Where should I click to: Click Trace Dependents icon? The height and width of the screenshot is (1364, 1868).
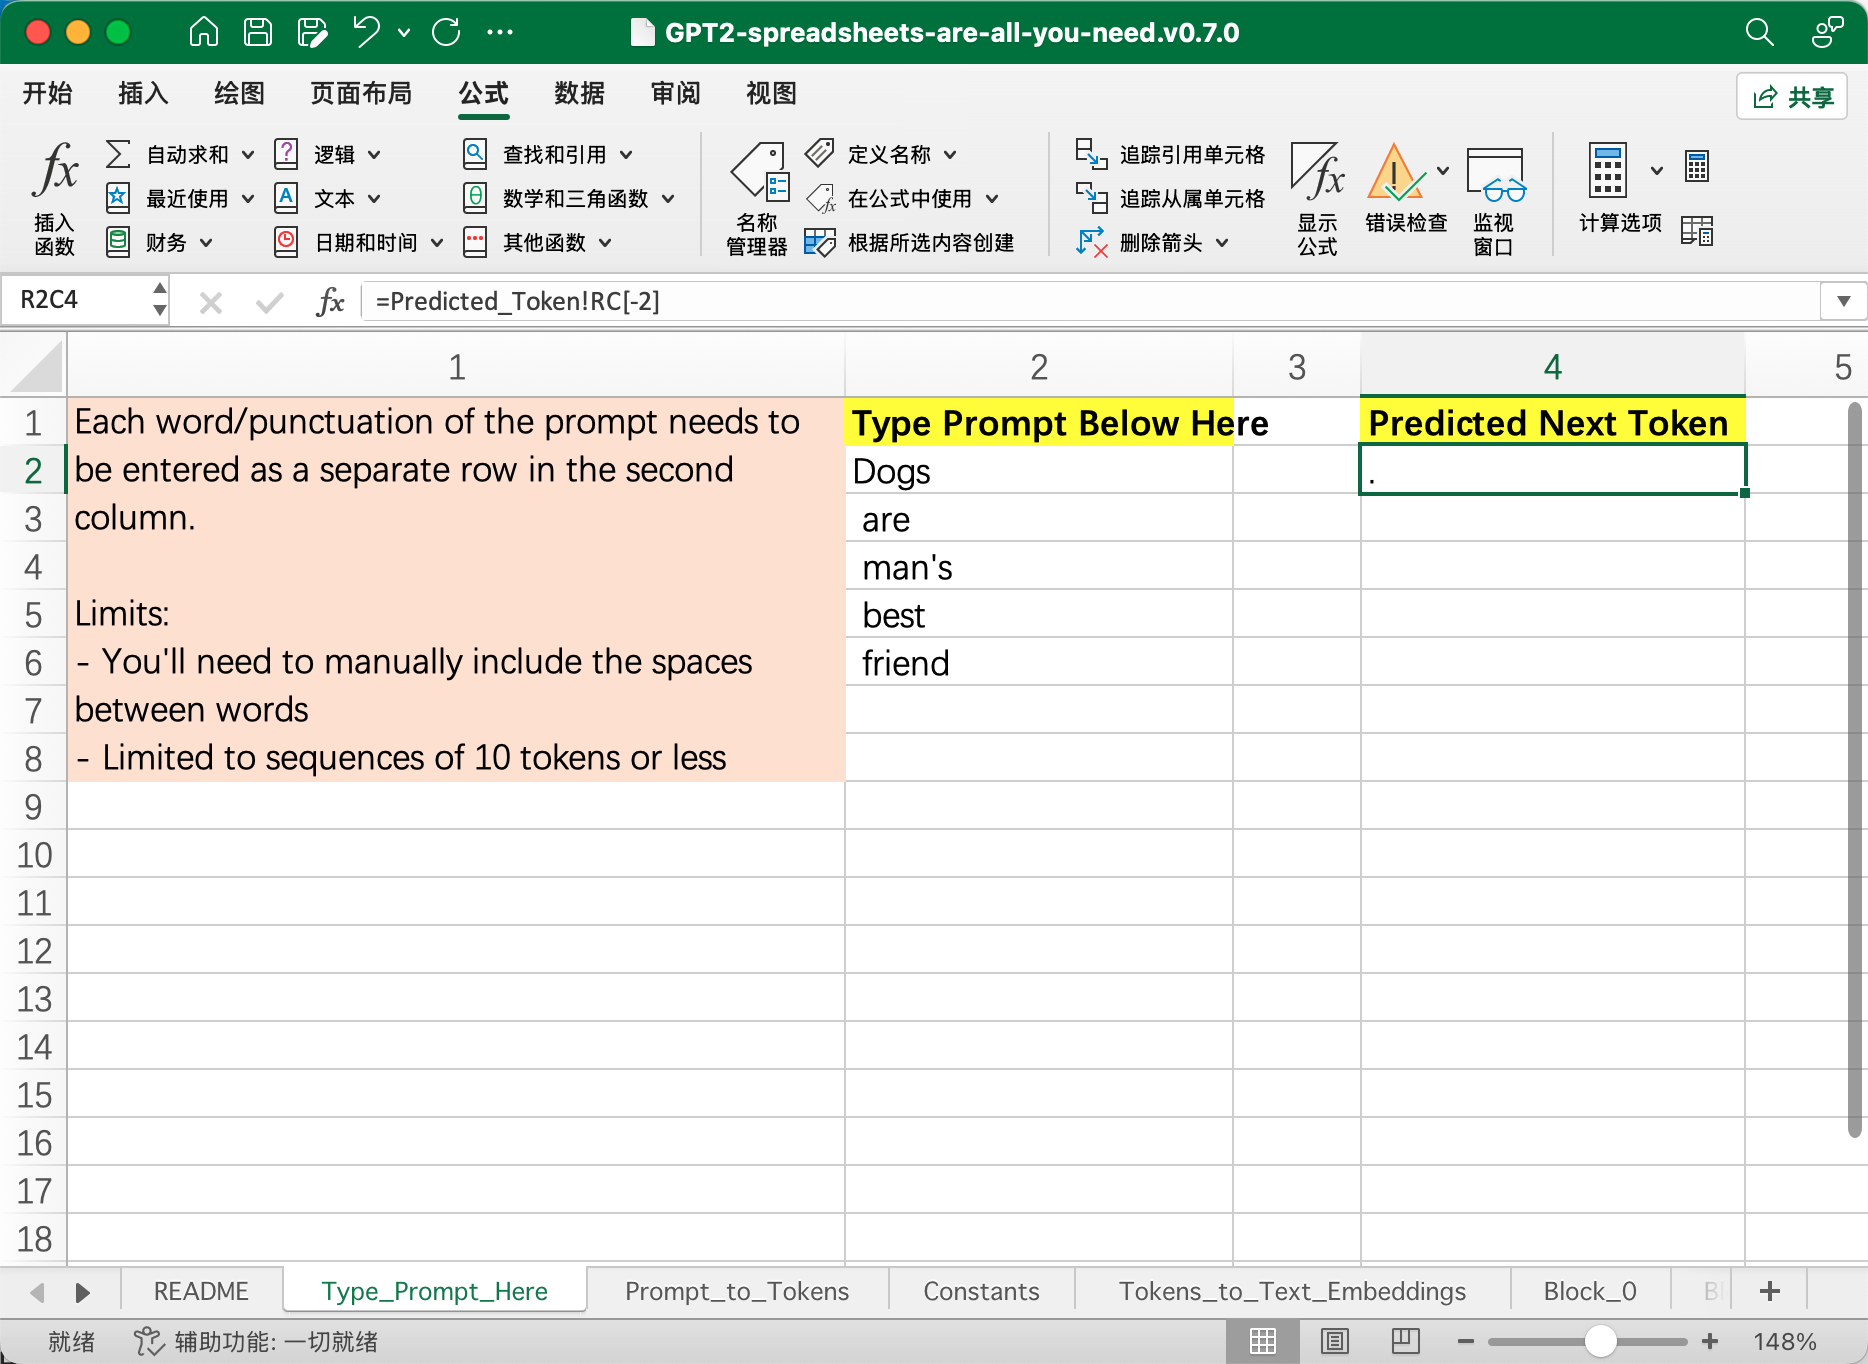click(1091, 198)
